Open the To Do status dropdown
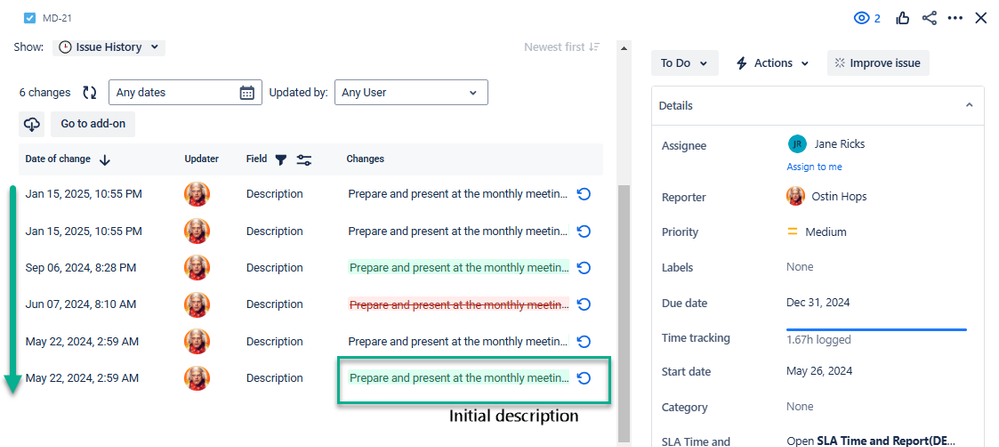The width and height of the screenshot is (999, 447). pos(684,63)
